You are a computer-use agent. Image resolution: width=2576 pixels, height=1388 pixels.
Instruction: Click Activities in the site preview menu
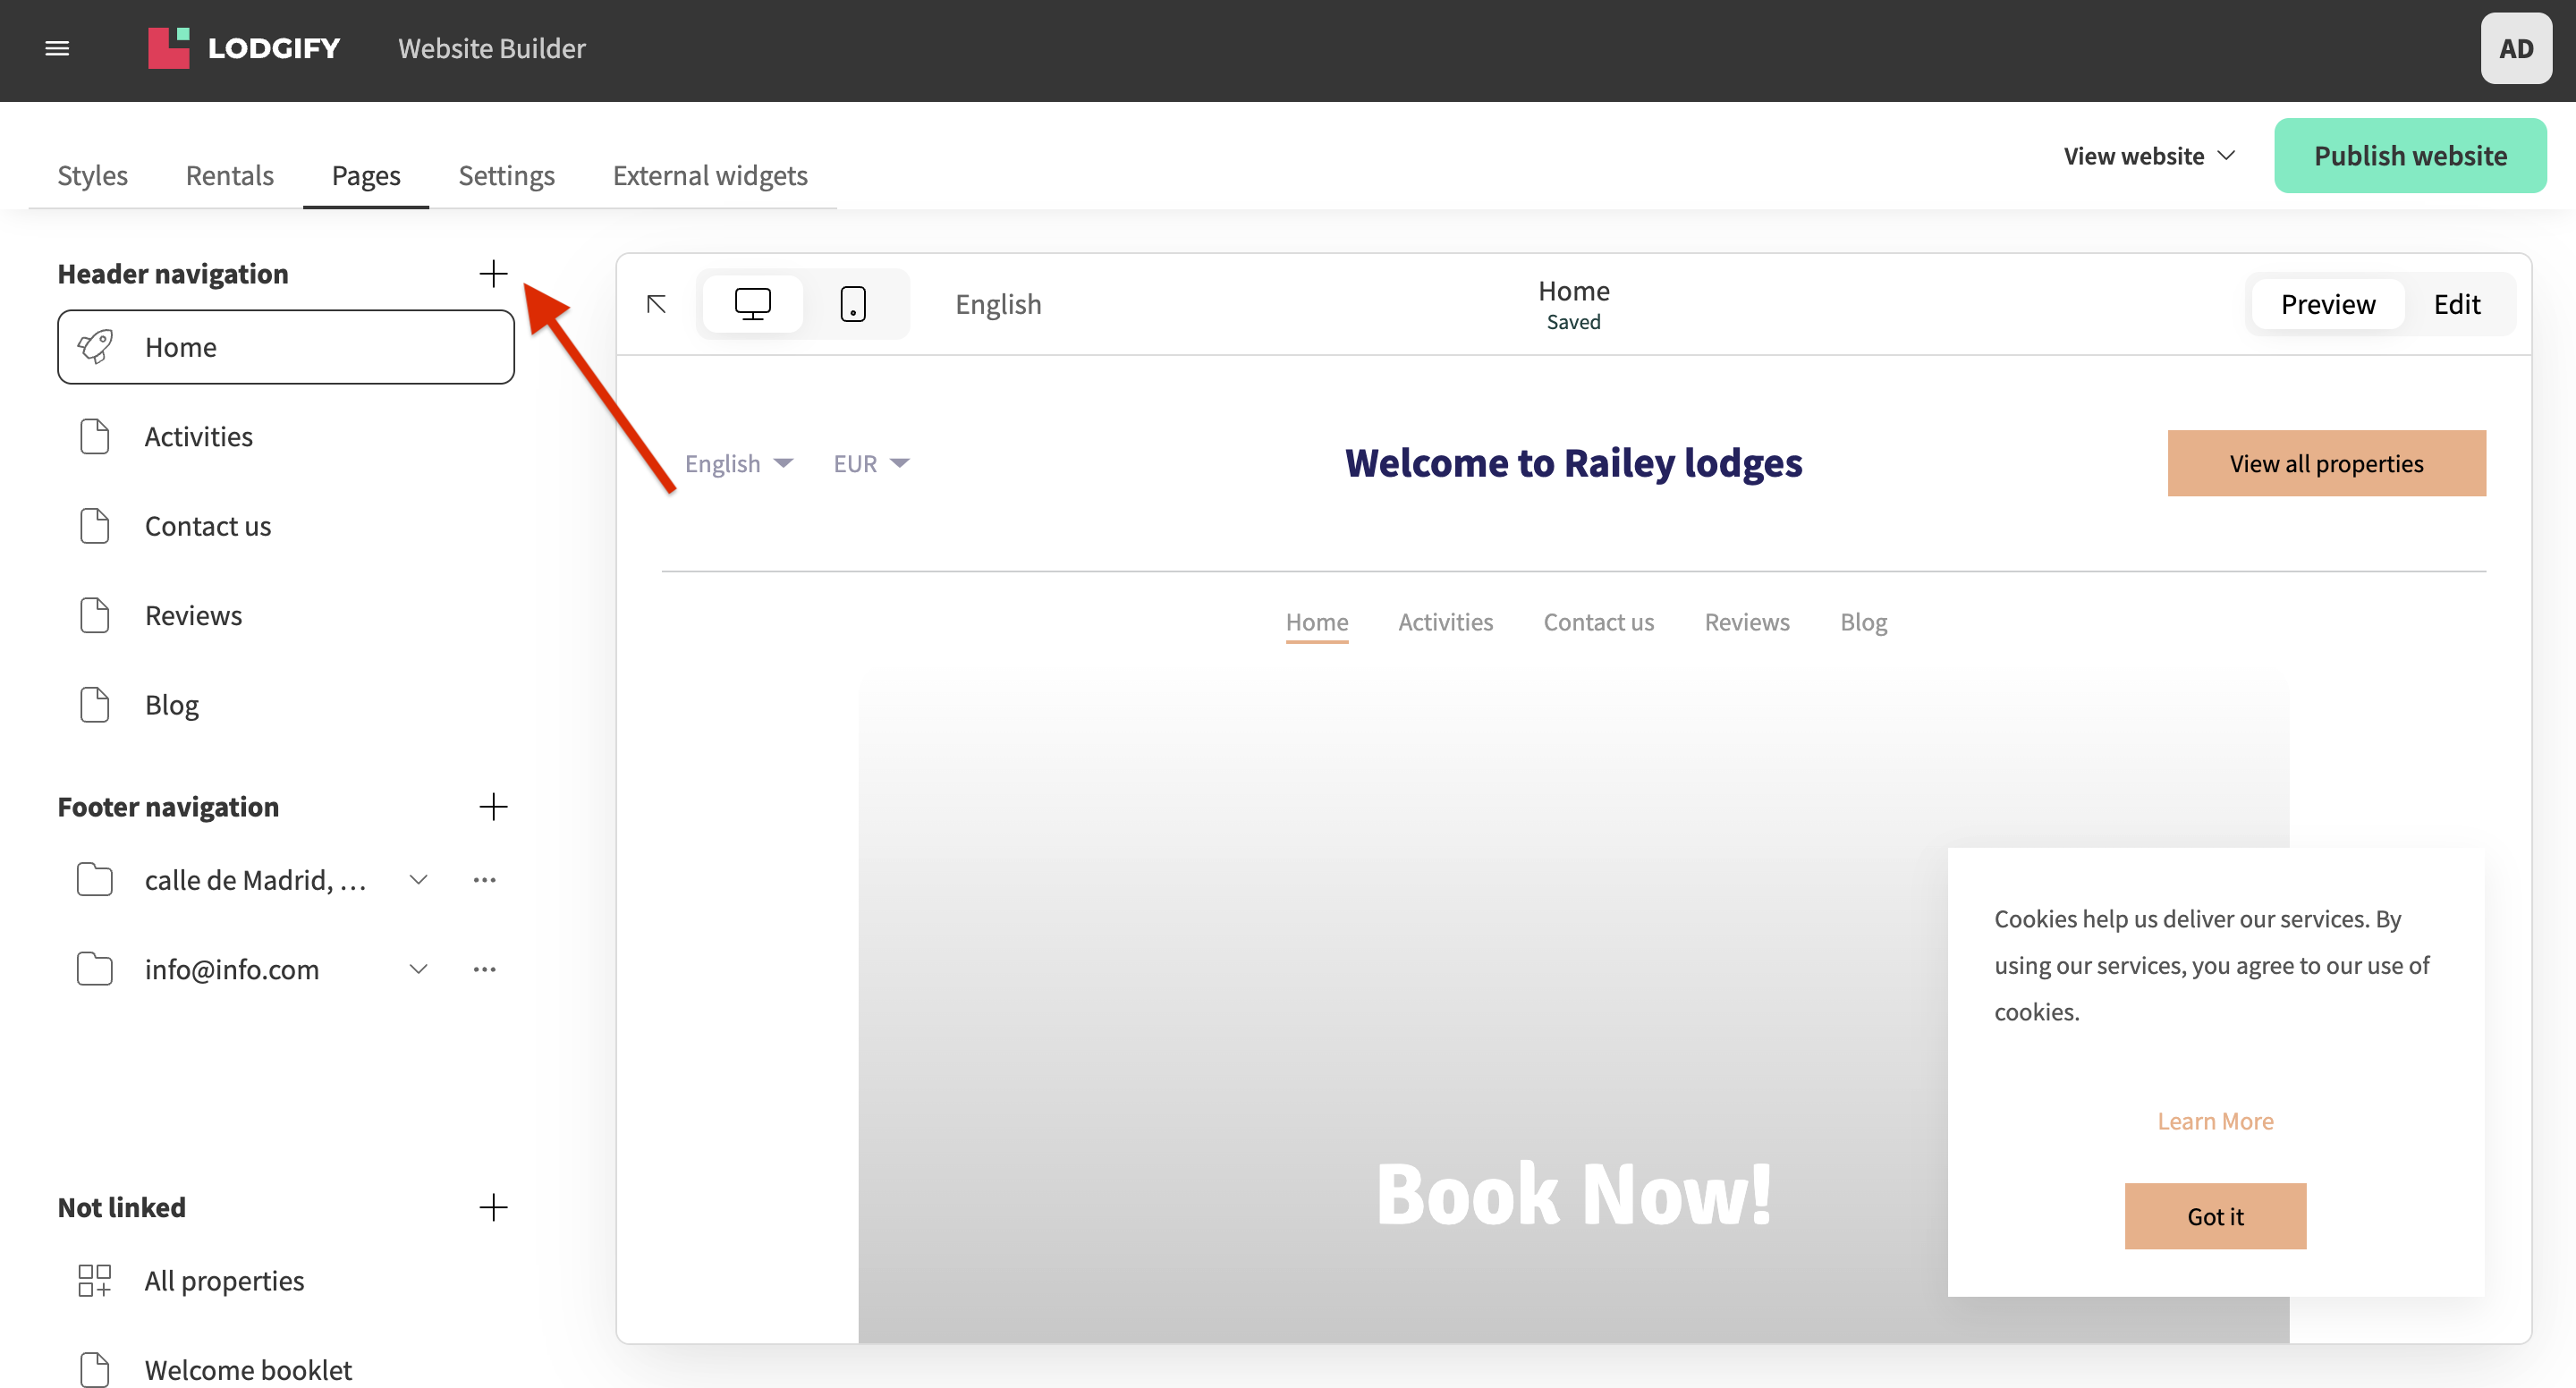point(1445,622)
